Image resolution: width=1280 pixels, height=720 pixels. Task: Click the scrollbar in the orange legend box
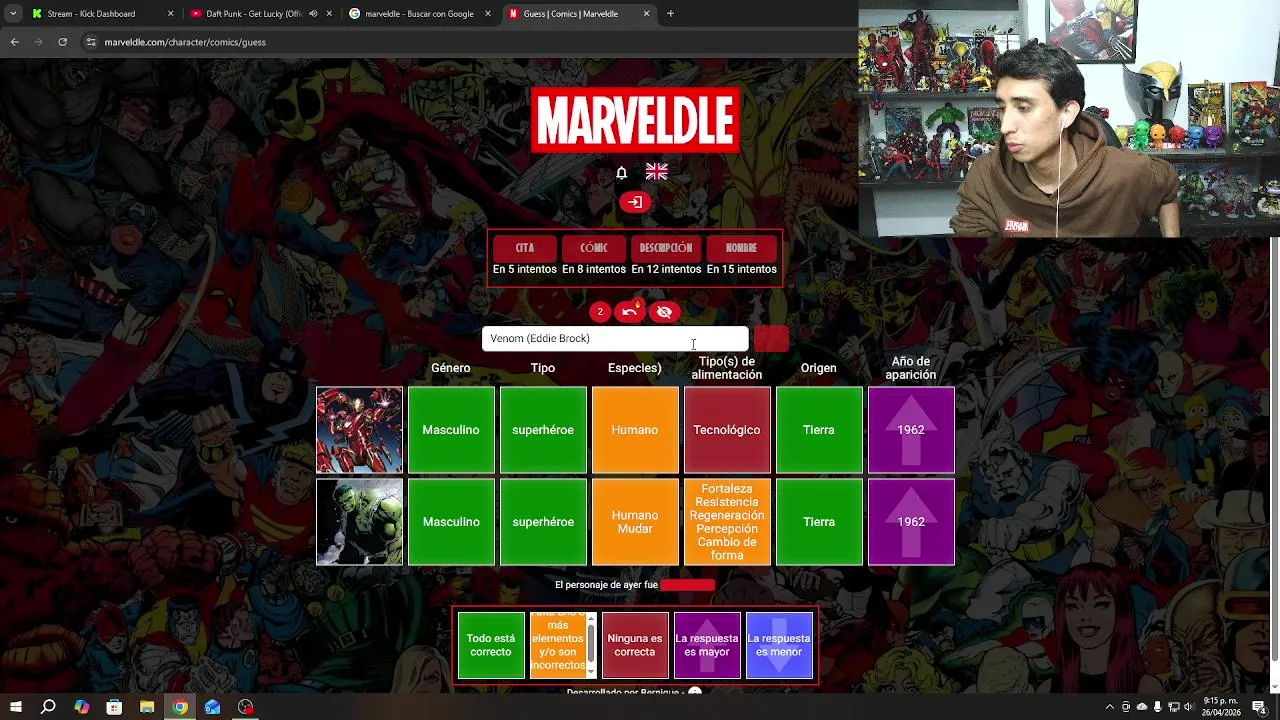591,645
